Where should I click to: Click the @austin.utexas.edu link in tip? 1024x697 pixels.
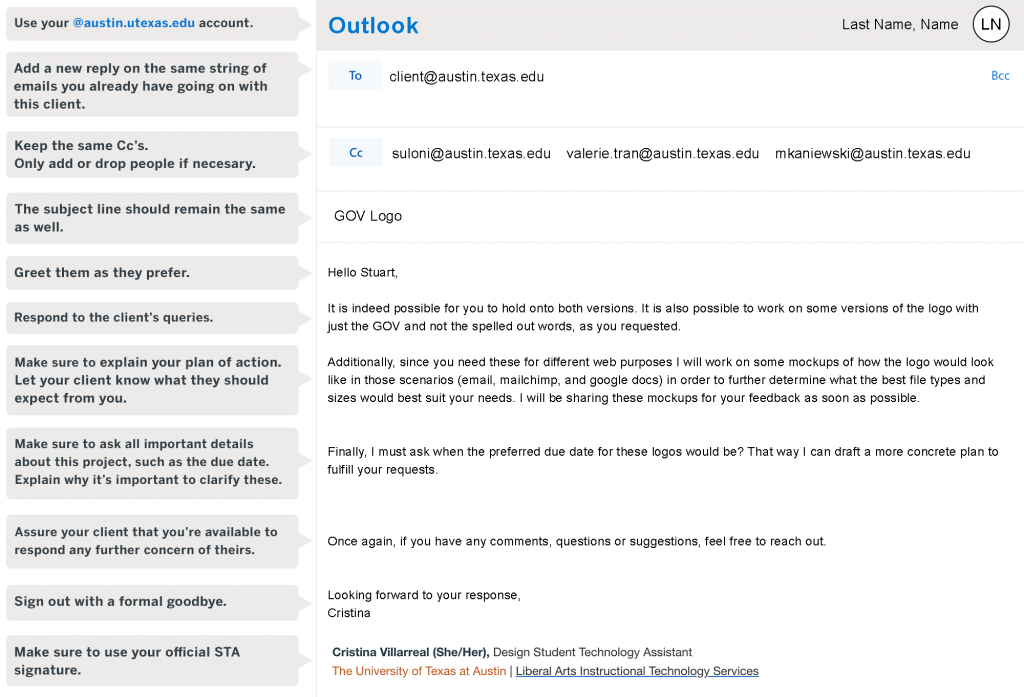pos(133,23)
